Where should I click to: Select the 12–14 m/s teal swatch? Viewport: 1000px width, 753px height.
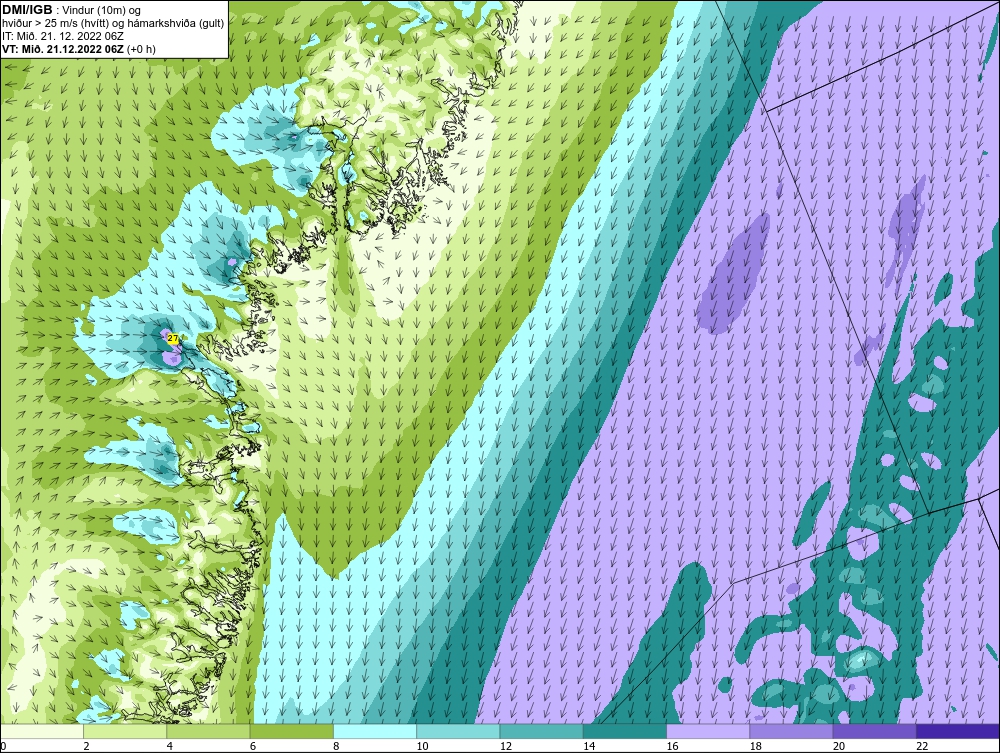541,731
